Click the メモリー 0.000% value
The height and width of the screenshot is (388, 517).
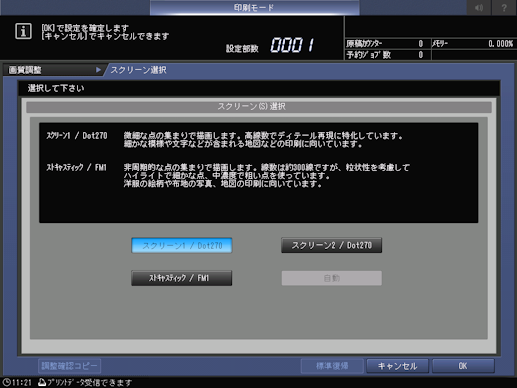(x=500, y=44)
